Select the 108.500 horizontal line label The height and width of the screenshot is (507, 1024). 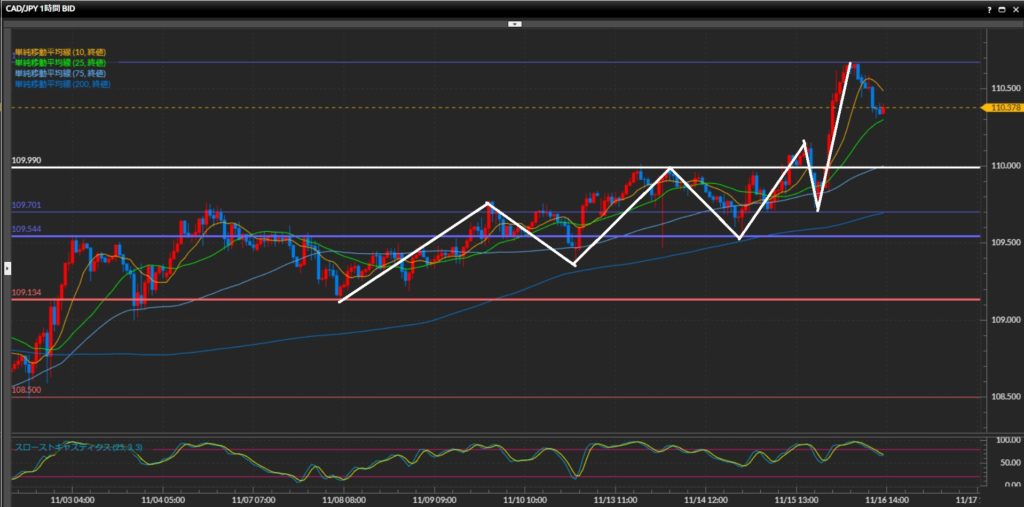pyautogui.click(x=26, y=390)
